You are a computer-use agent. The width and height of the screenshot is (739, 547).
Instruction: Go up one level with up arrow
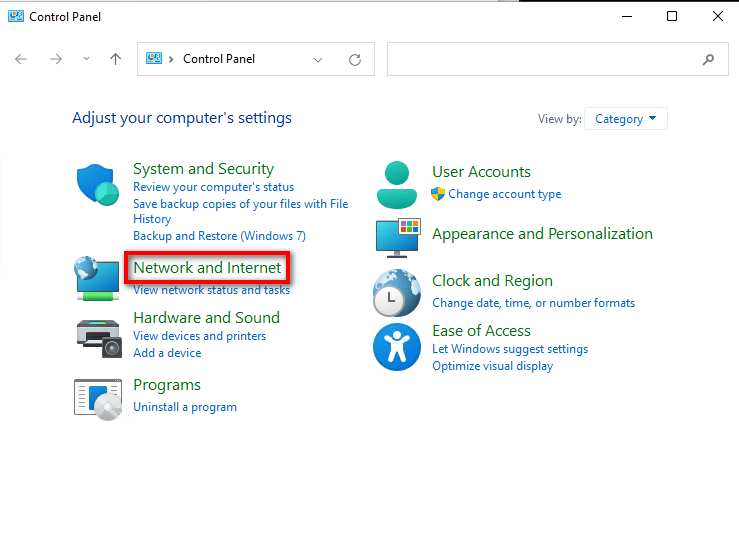pyautogui.click(x=115, y=60)
